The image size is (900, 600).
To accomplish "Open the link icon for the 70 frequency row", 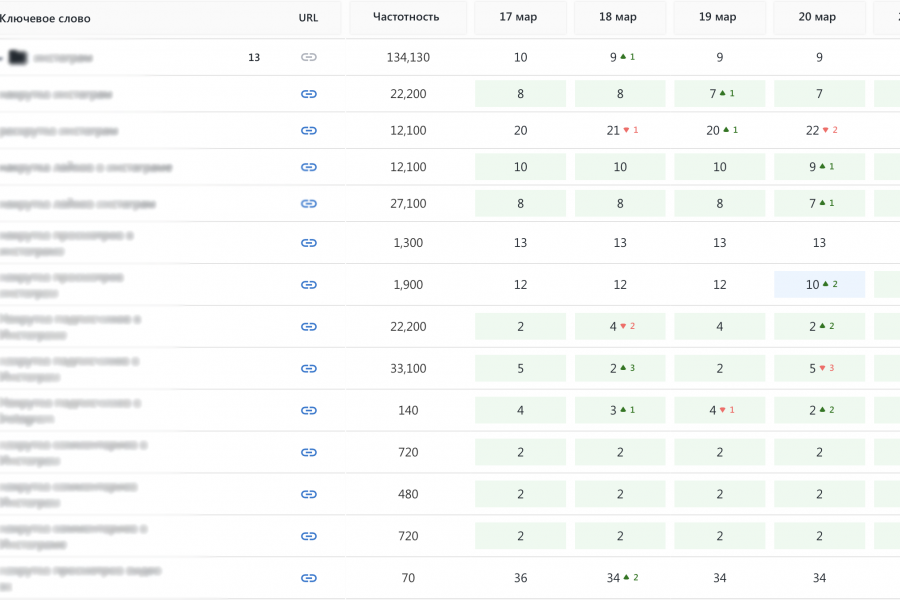I will (309, 578).
